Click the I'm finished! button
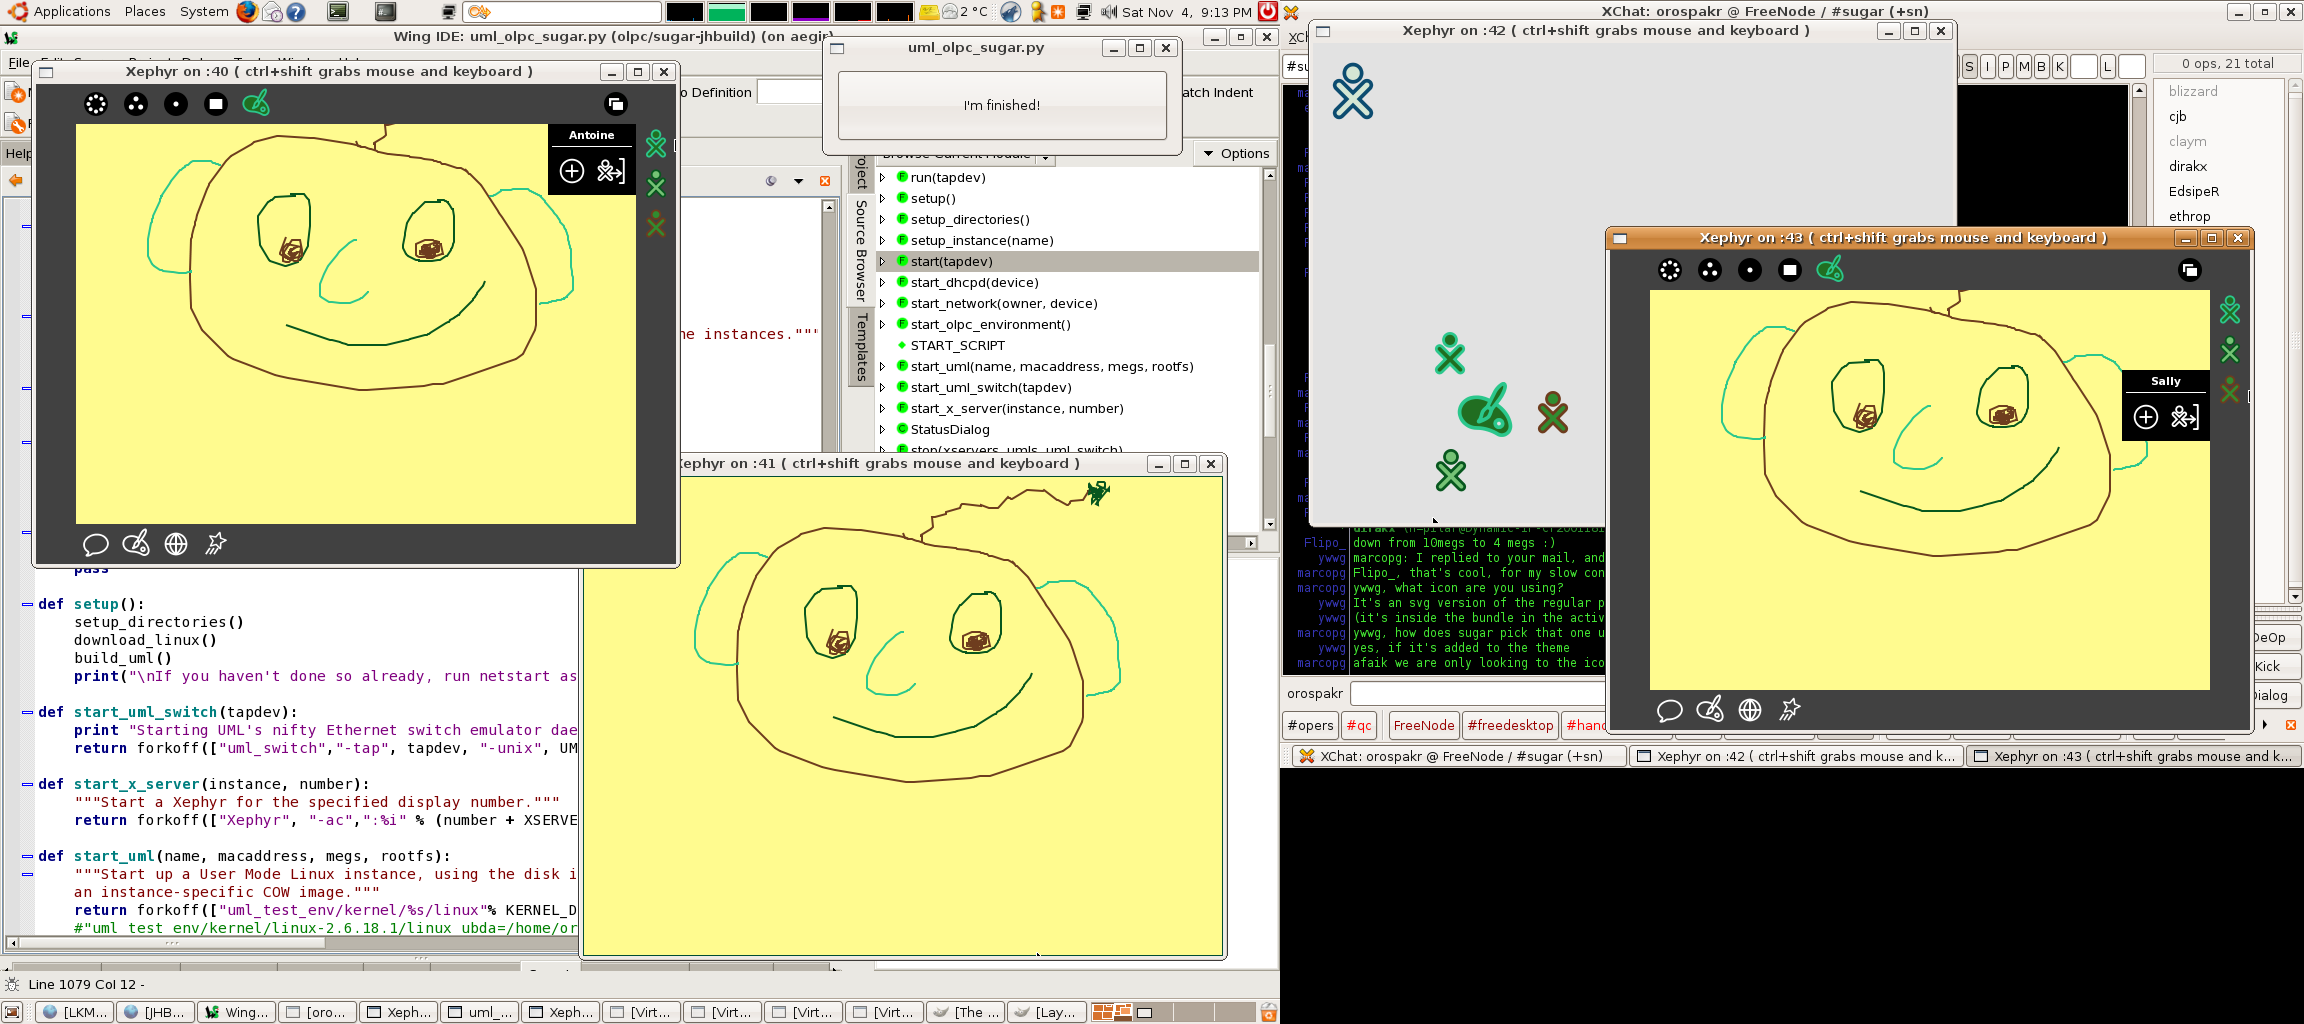Image resolution: width=2304 pixels, height=1024 pixels. pos(1002,105)
